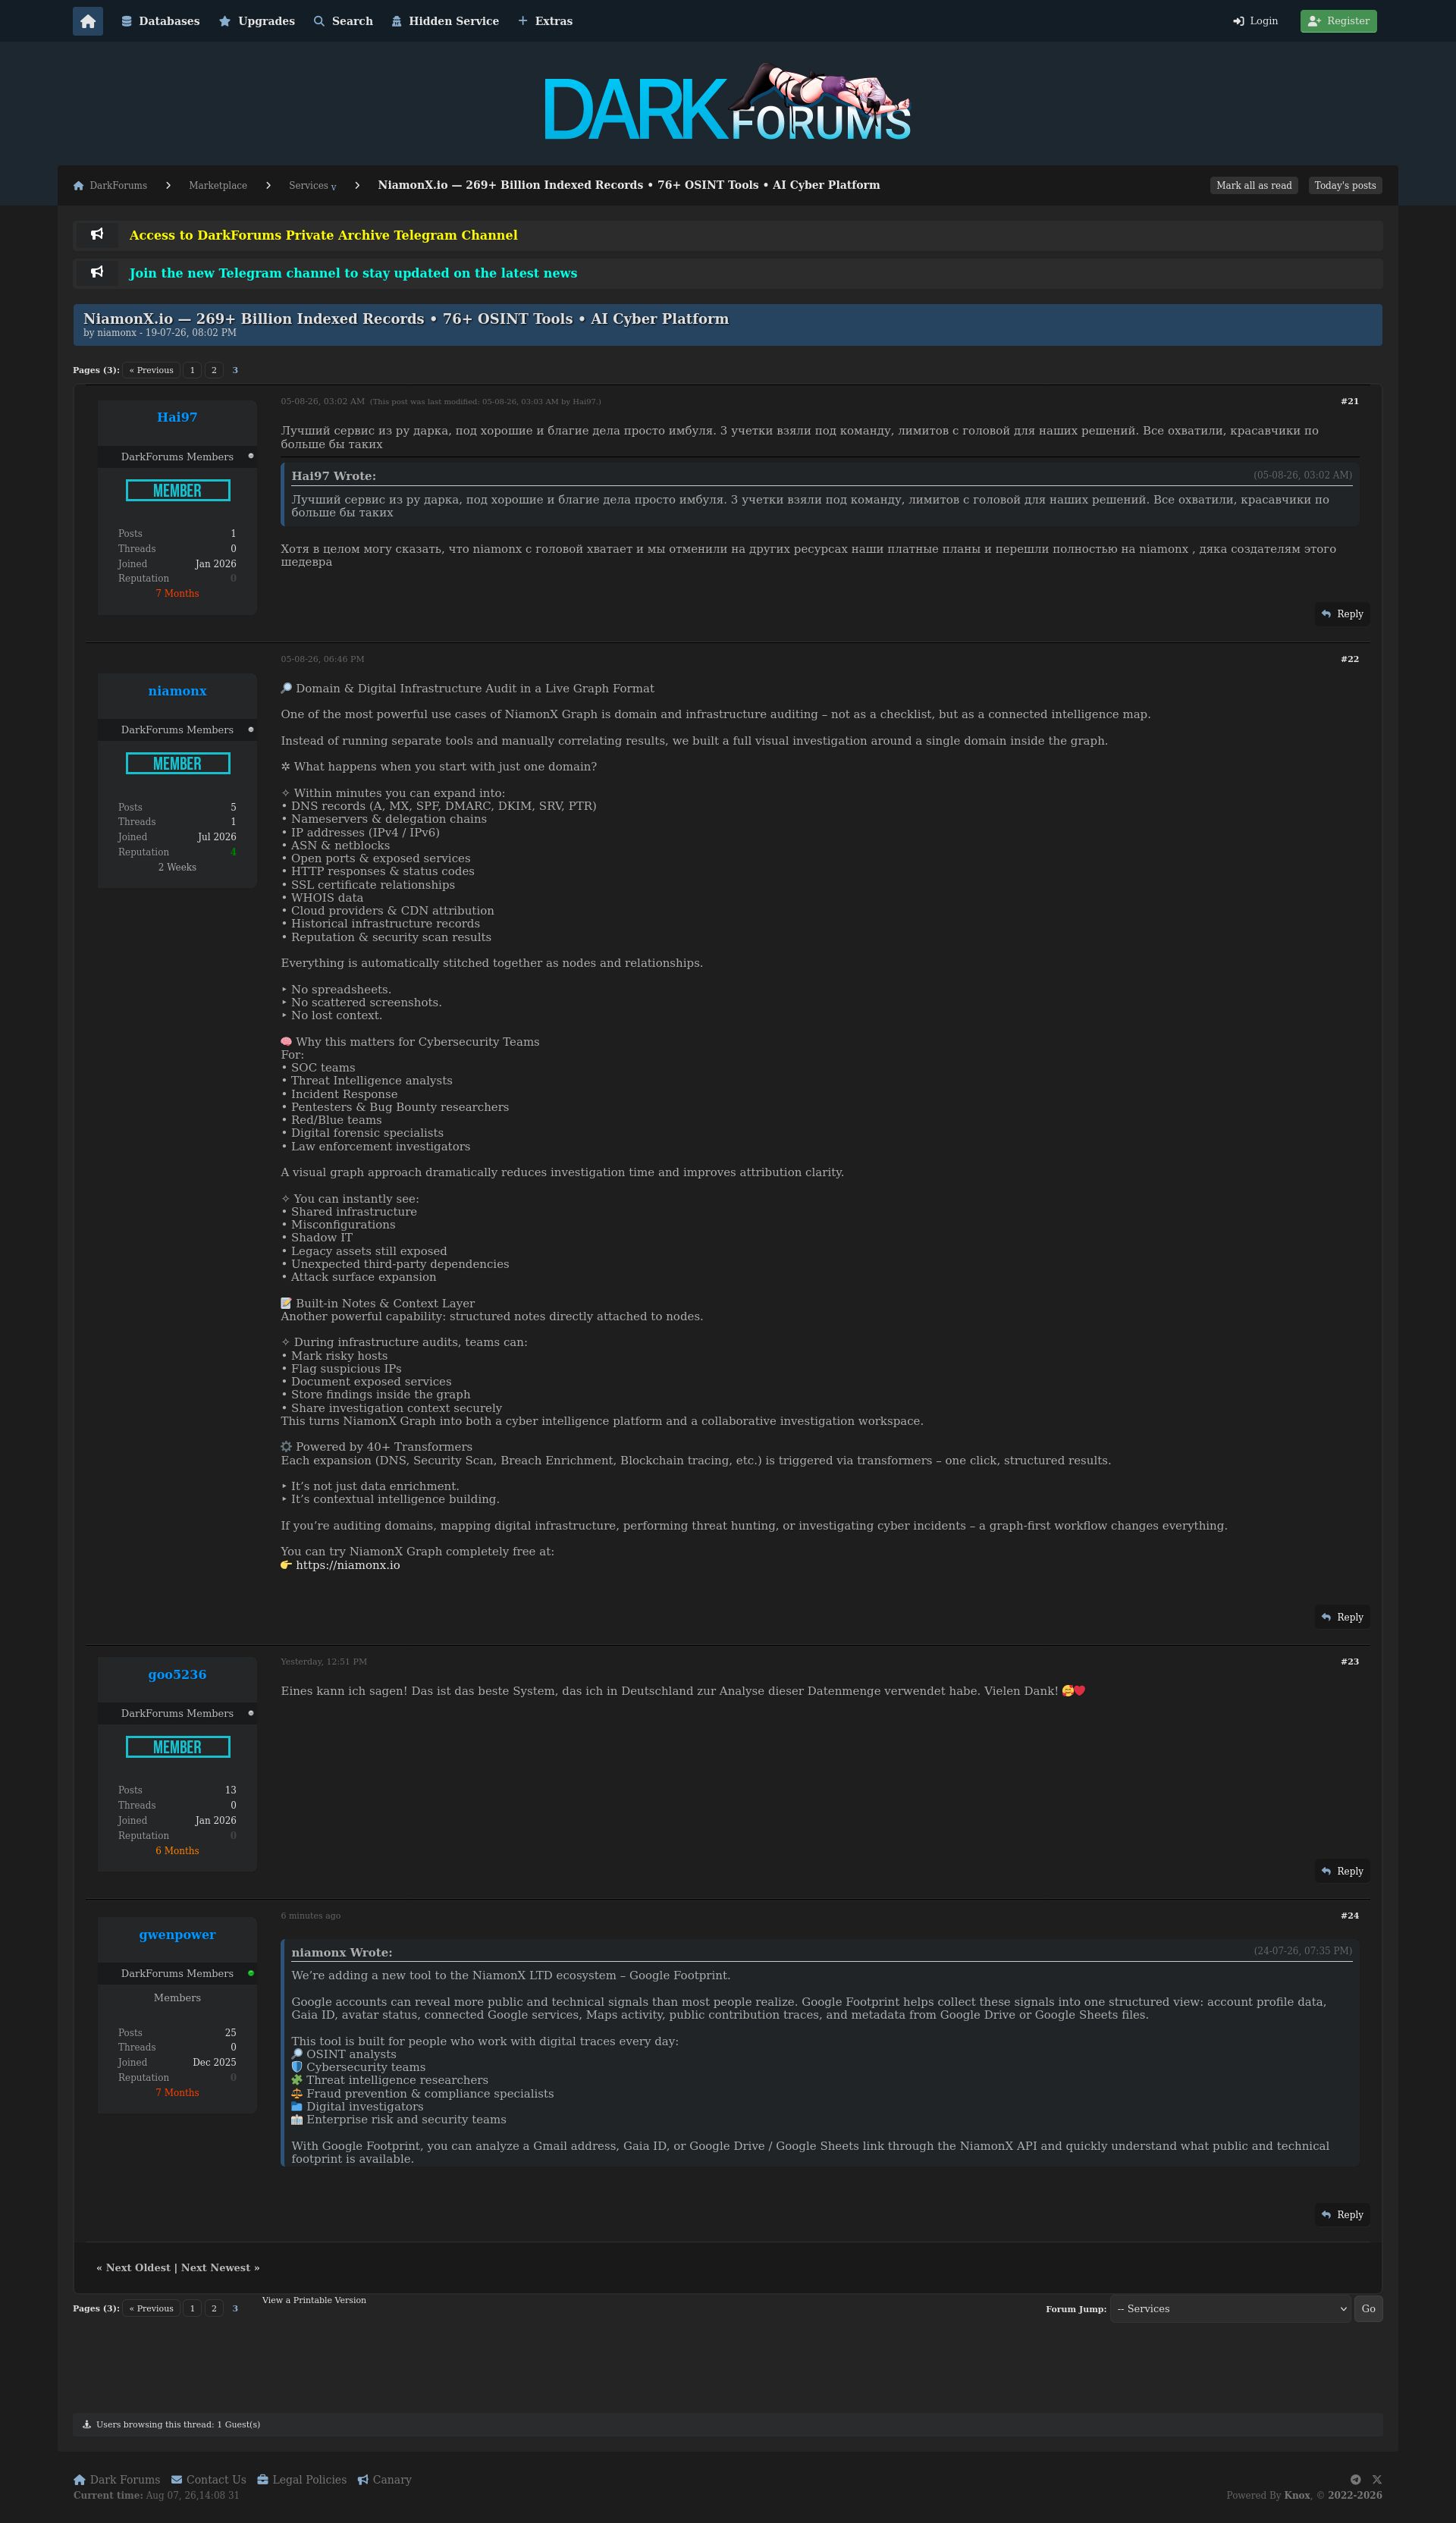Go to page 2 below the posts

pos(214,2309)
